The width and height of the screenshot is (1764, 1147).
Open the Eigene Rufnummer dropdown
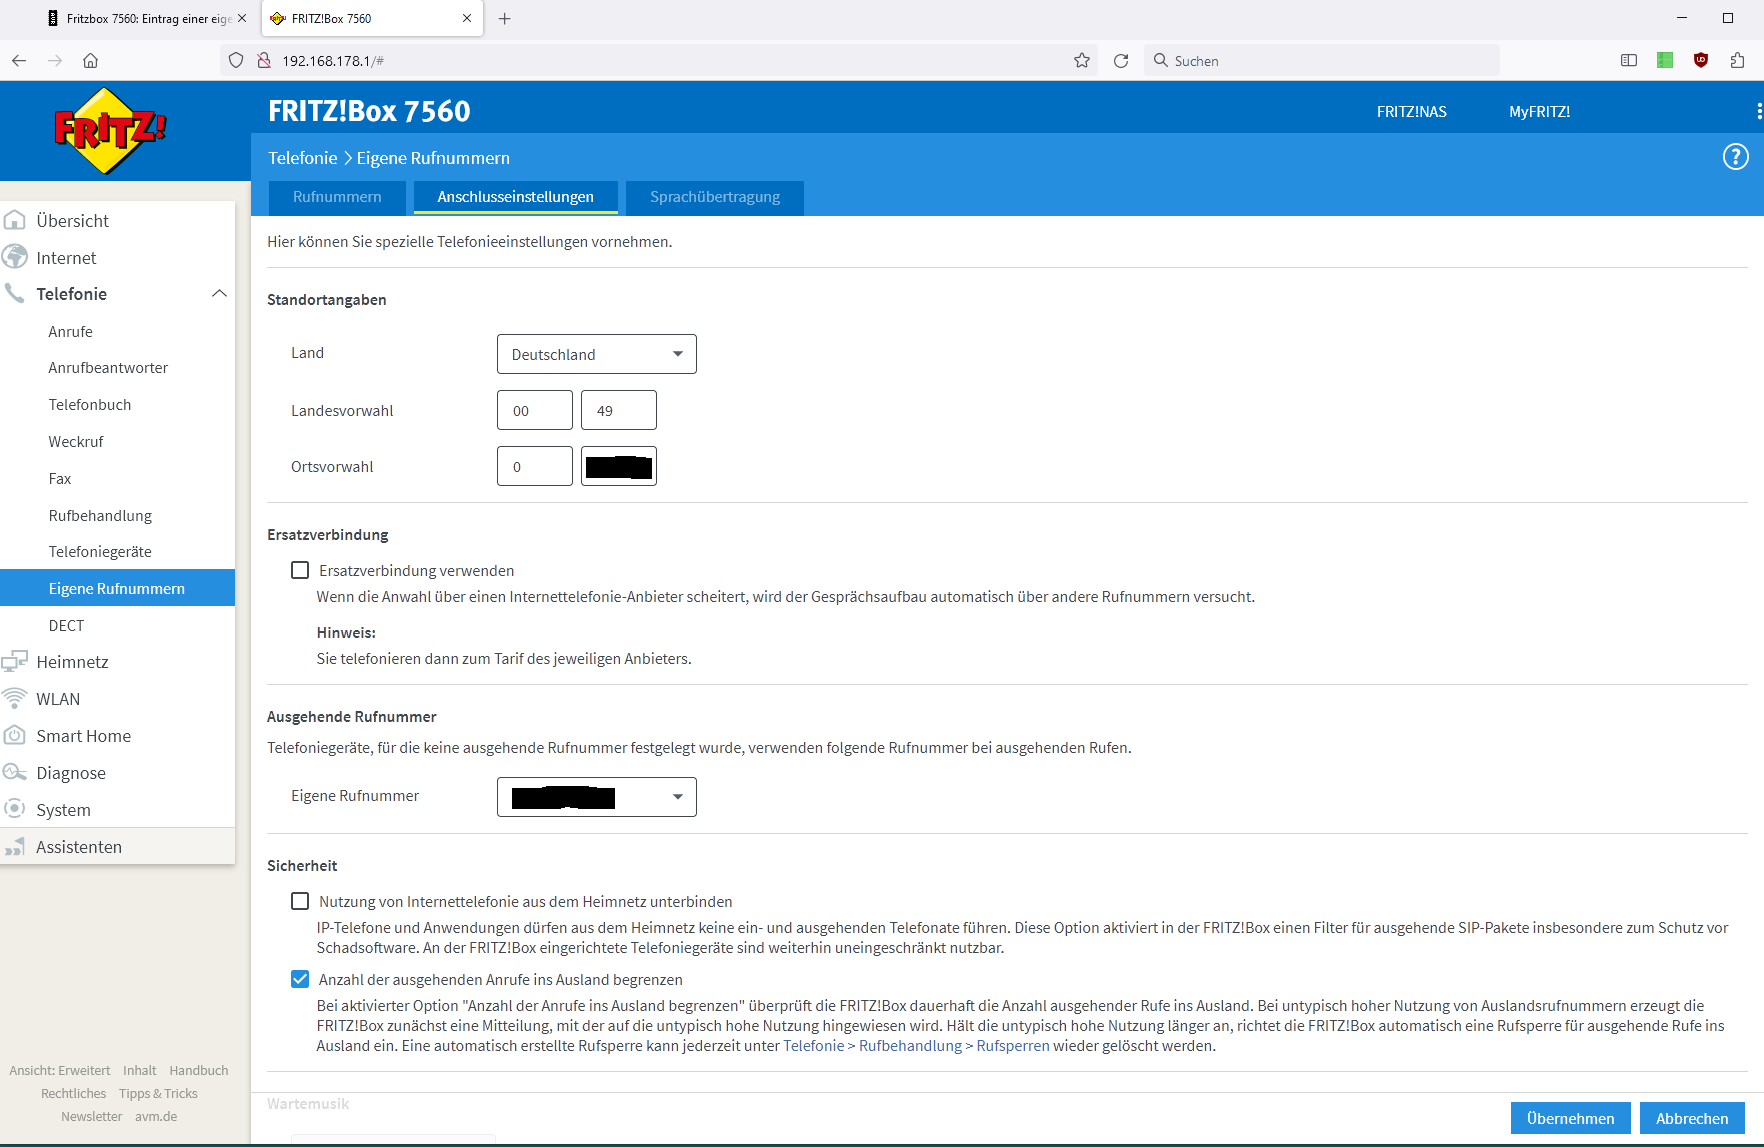(597, 797)
